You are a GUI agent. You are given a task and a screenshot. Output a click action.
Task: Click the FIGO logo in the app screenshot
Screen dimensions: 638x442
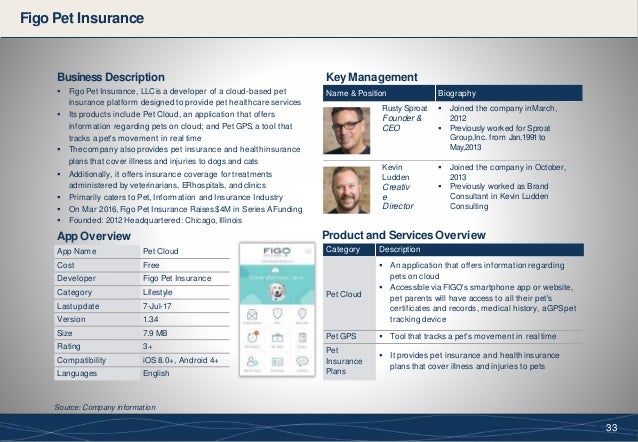pos(277,251)
